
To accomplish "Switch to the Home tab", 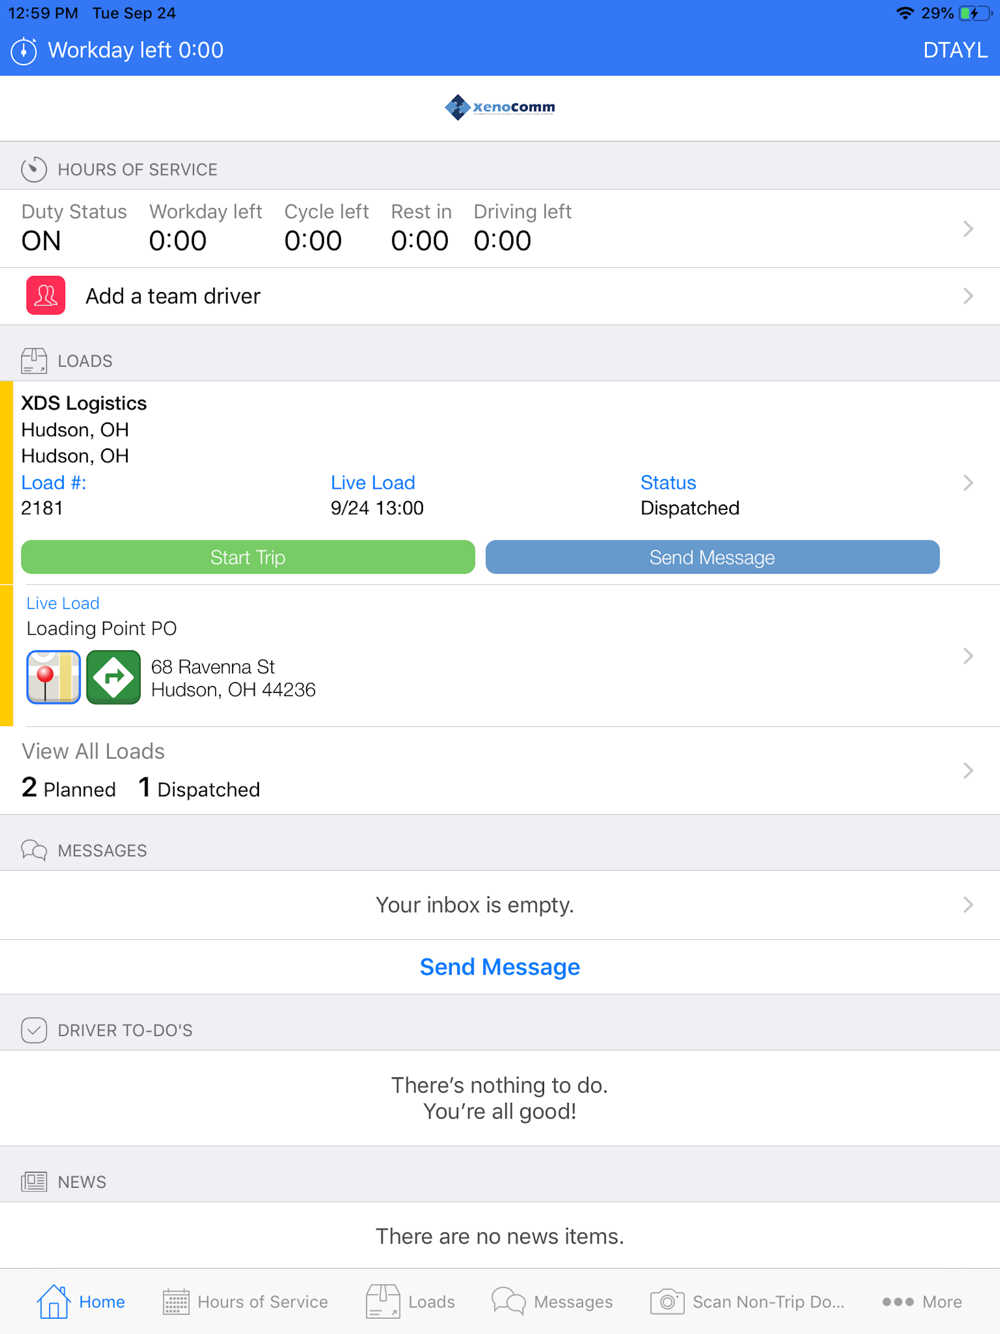I will tap(81, 1301).
